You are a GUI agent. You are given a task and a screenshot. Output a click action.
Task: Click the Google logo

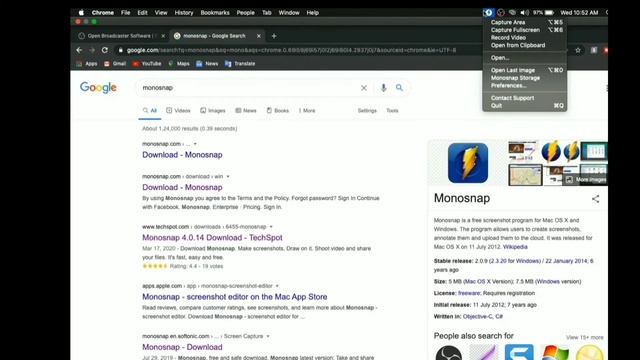point(98,87)
